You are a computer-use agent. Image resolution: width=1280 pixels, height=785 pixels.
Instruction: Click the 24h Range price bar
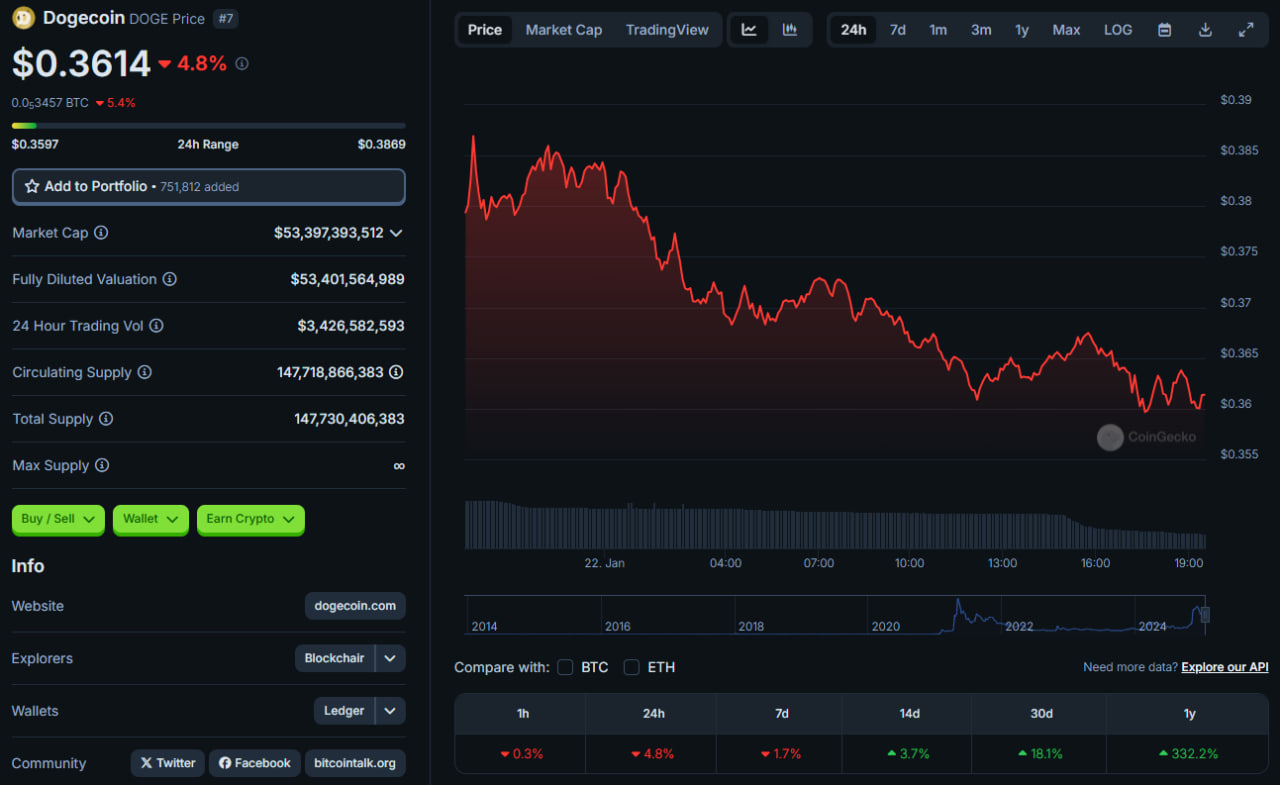click(x=209, y=126)
